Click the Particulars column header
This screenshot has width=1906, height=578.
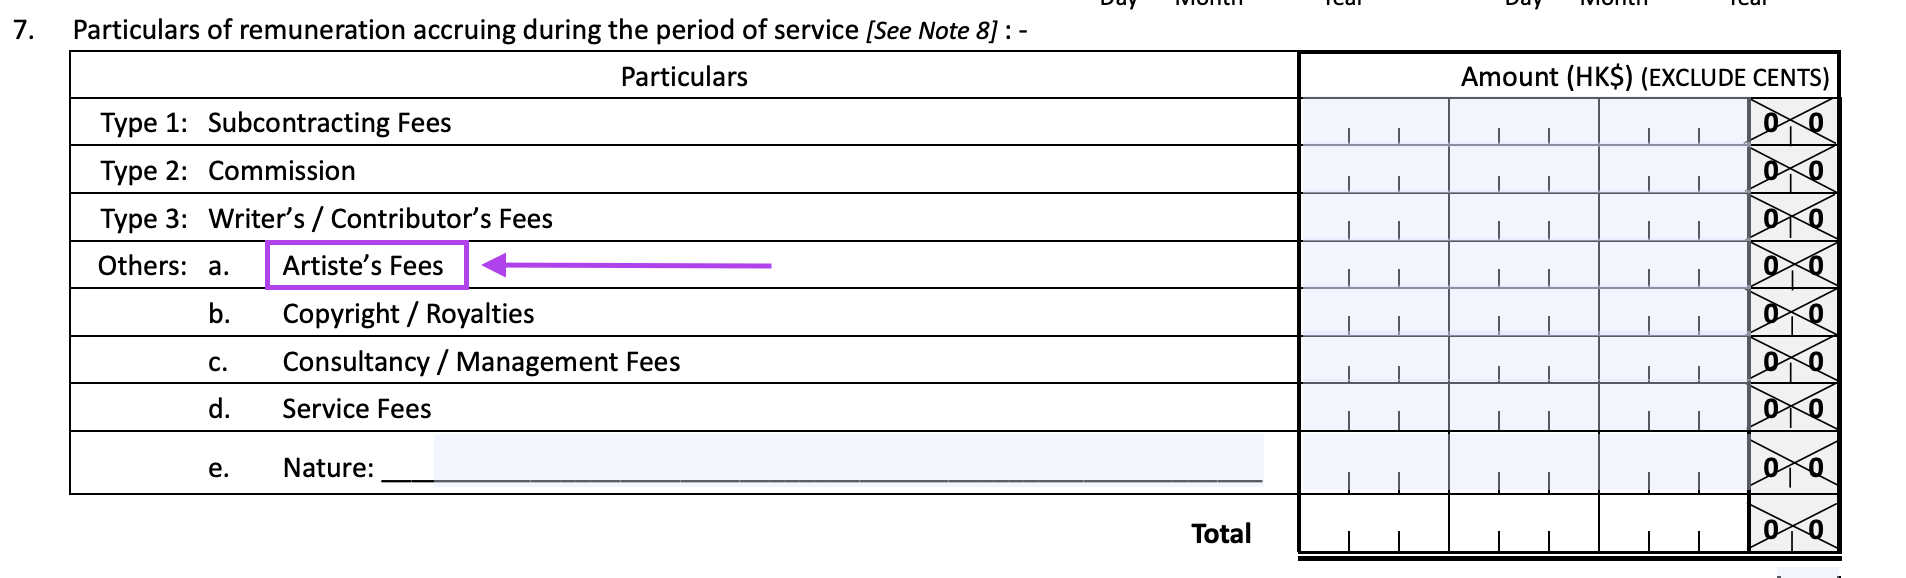[684, 77]
